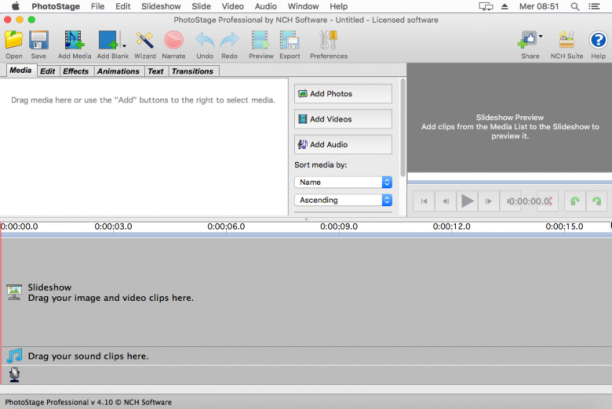Open a project with the Open icon
This screenshot has height=409, width=612.
[x=14, y=44]
